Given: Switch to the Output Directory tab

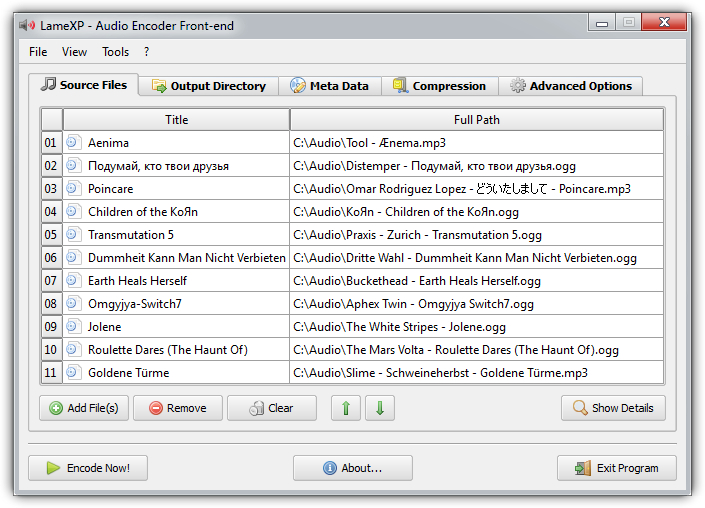Looking at the screenshot, I should tap(209, 86).
